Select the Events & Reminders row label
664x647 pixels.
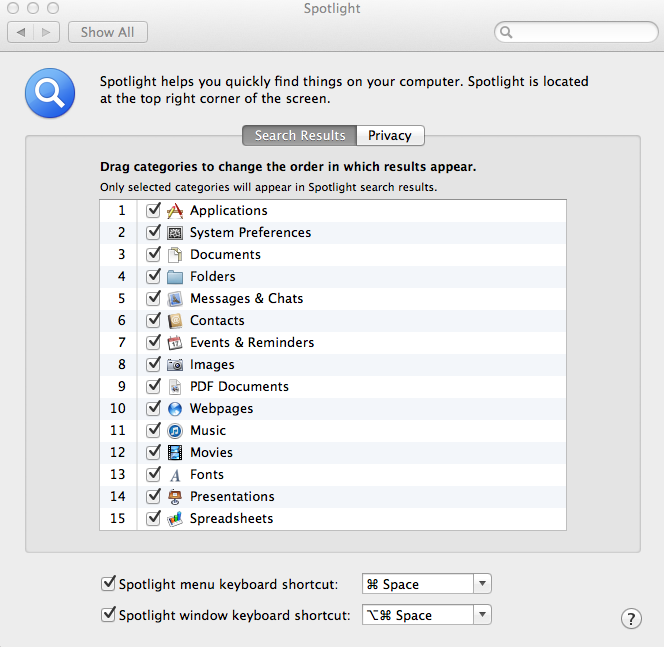click(x=252, y=343)
